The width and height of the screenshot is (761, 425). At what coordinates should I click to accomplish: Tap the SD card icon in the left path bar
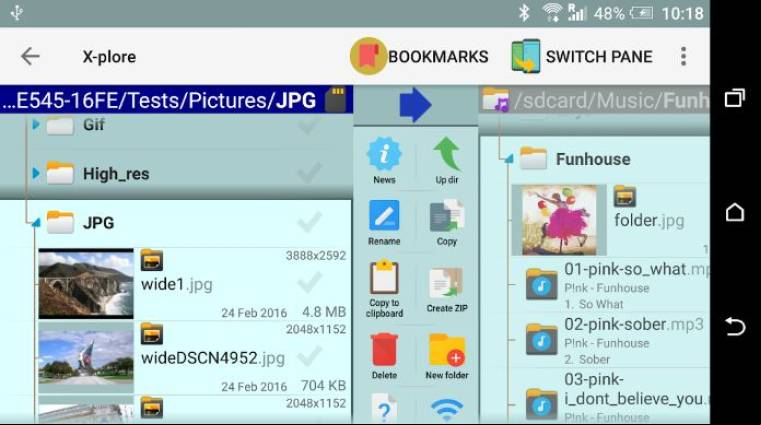(x=336, y=100)
